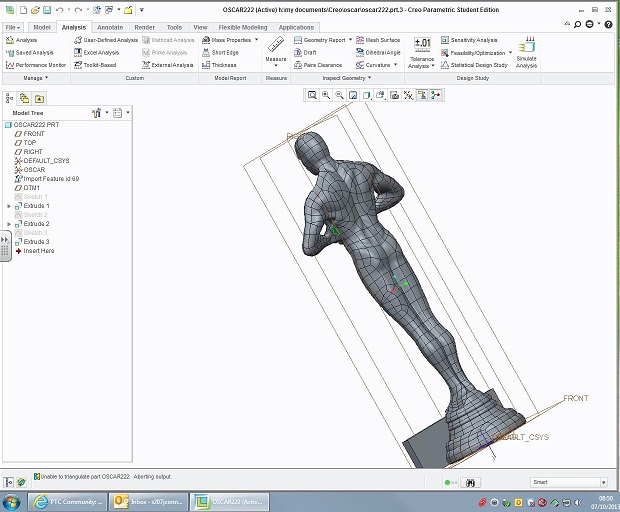This screenshot has height=512, width=620.
Task: Zoom in using graphics toolbar
Action: [326, 95]
